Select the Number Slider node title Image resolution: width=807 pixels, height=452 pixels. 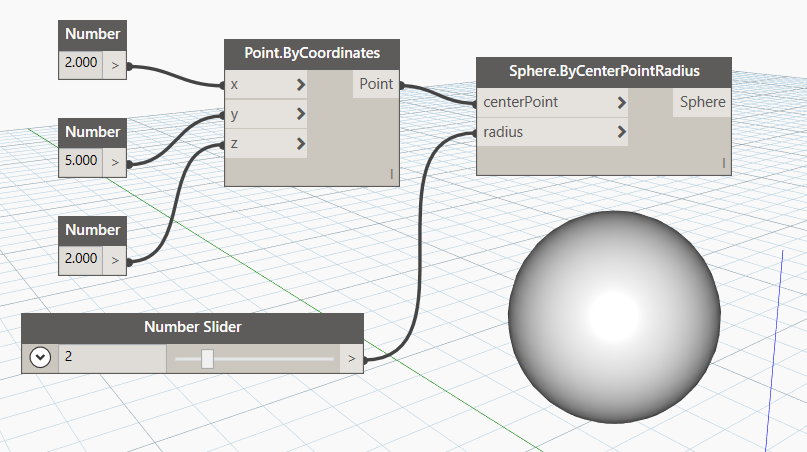point(192,327)
